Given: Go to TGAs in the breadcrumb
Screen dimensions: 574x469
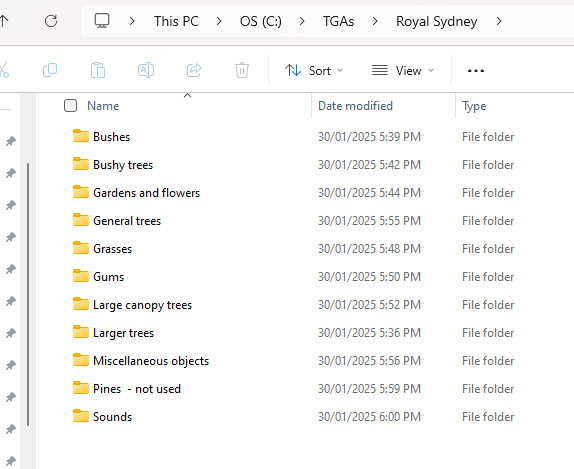Looking at the screenshot, I should (338, 21).
